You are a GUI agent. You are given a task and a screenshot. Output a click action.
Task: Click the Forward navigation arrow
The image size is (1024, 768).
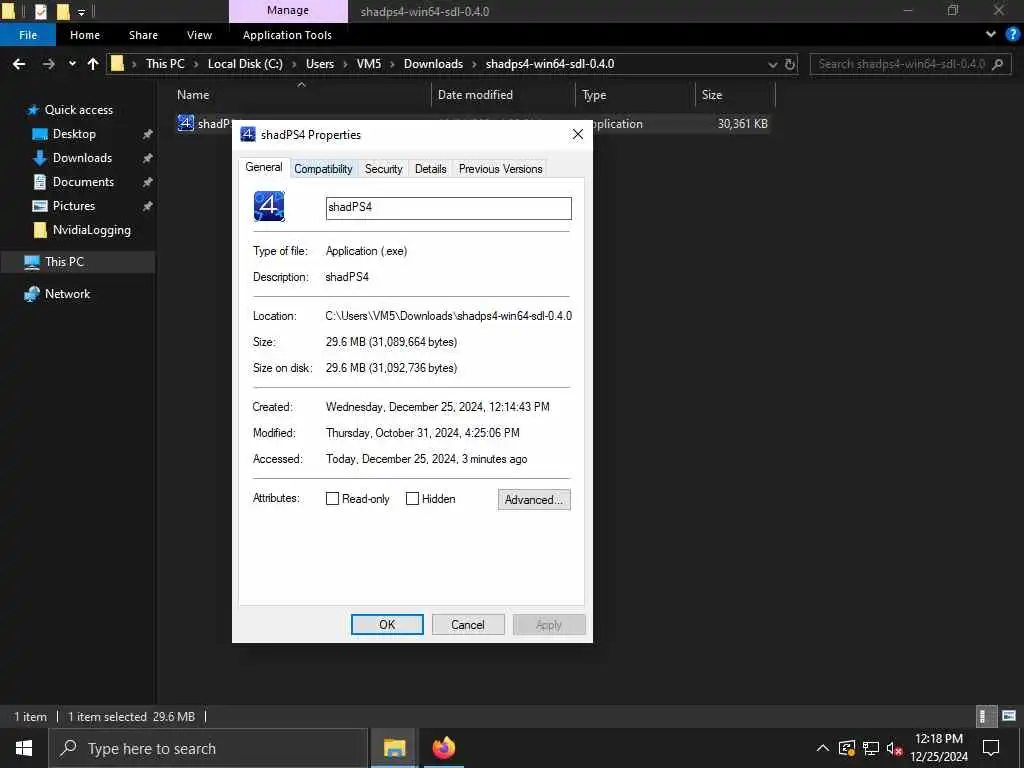pos(48,64)
